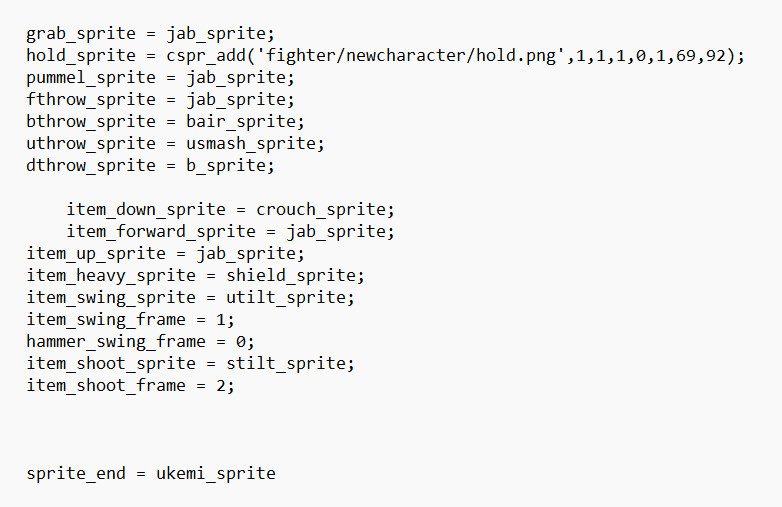Viewport: 782px width, 507px height.
Task: Place cursor on the pummel_sprite line
Action: pyautogui.click(x=161, y=78)
